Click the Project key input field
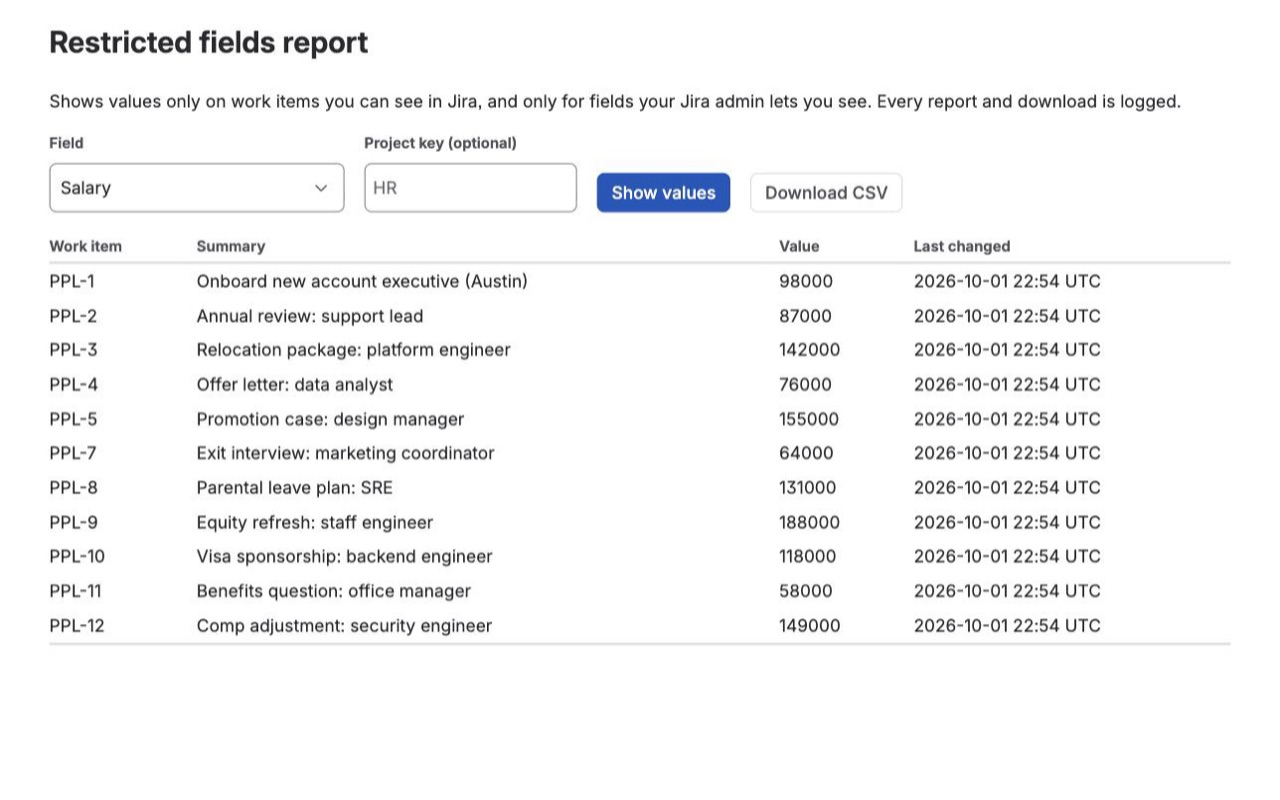This screenshot has width=1280, height=800. (471, 188)
